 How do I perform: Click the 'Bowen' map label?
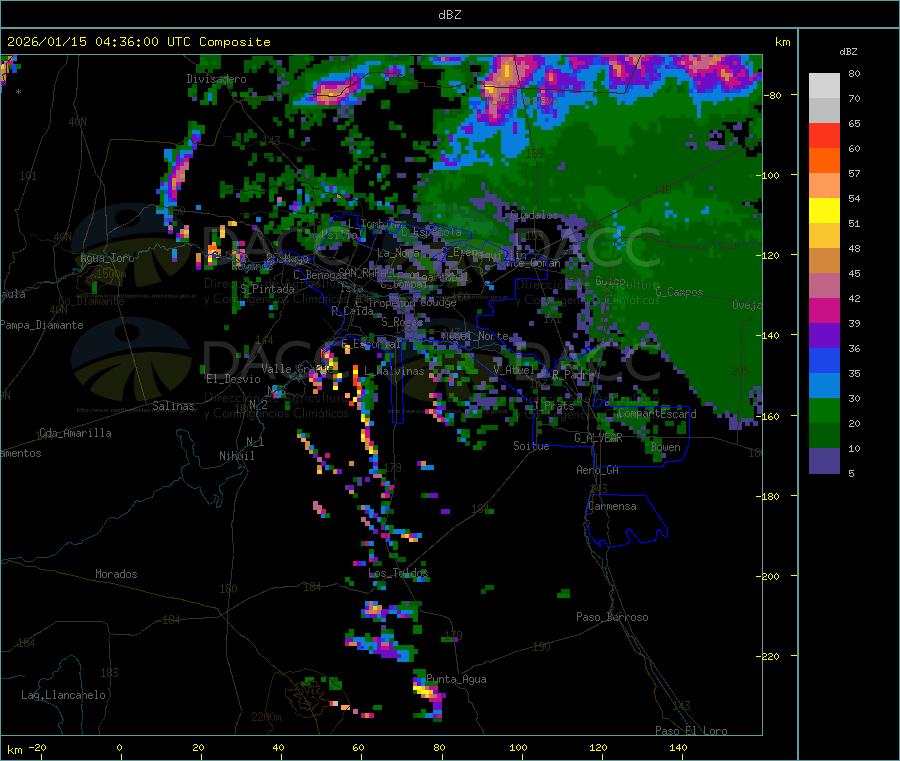pos(666,447)
